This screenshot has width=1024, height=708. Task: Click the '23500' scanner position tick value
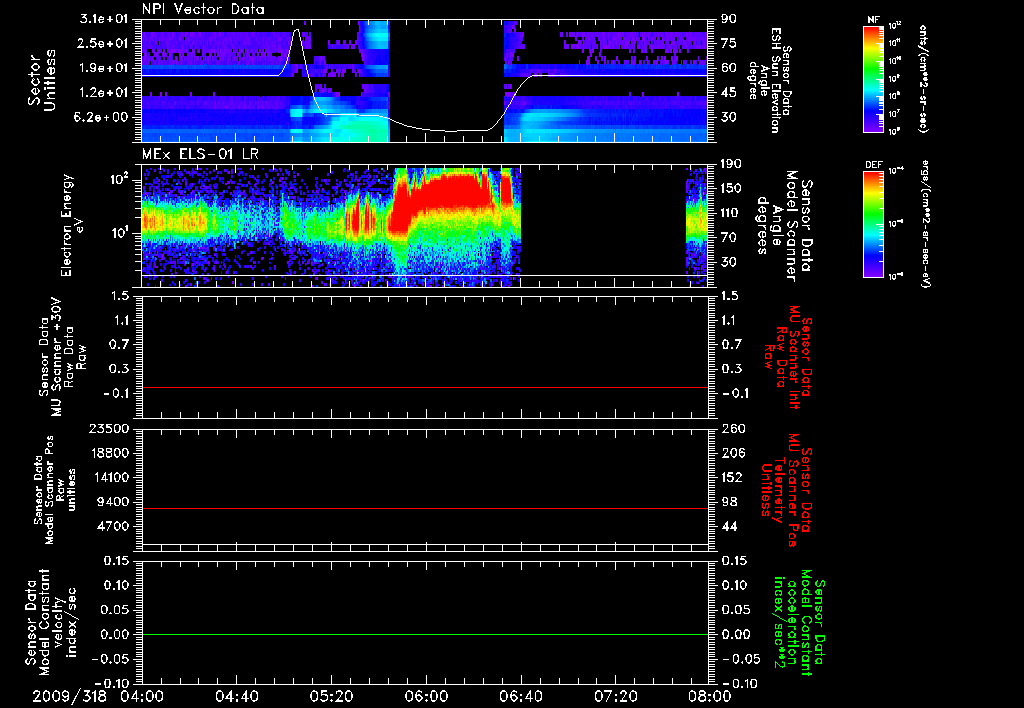[108, 429]
